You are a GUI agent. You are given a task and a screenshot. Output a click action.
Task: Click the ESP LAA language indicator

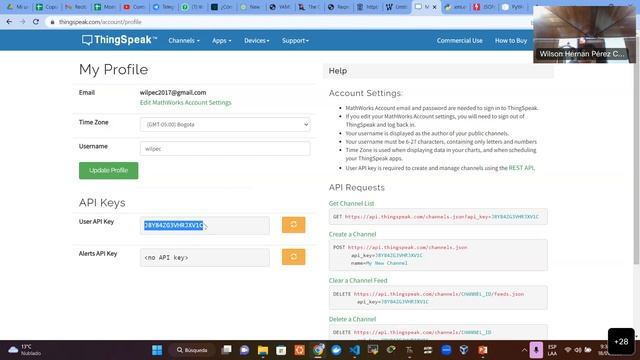(x=552, y=350)
